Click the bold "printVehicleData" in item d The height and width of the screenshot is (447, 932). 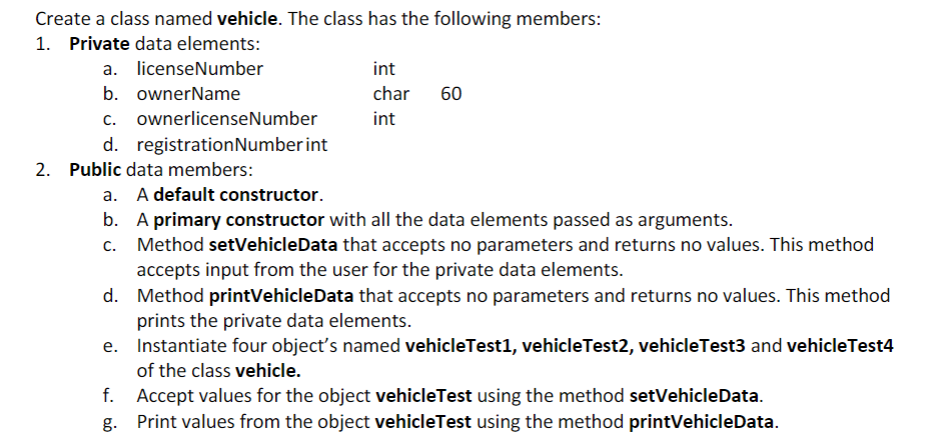tap(281, 295)
